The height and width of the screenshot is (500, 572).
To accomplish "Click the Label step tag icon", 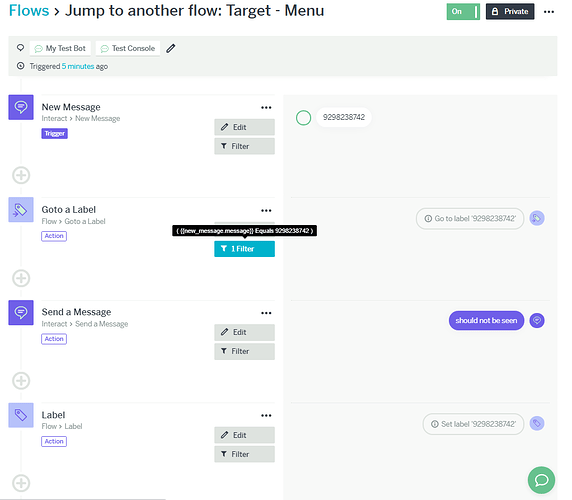I will pos(21,415).
